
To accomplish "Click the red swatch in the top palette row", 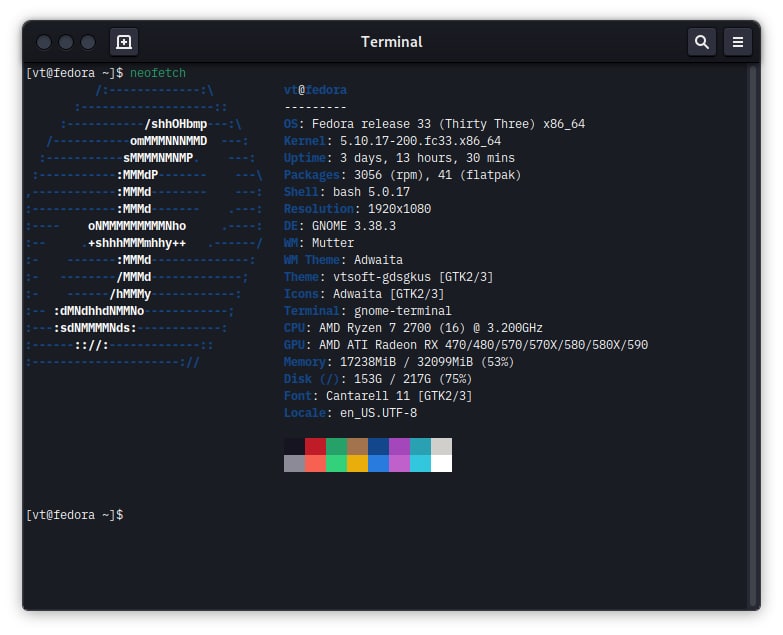I will coord(315,446).
